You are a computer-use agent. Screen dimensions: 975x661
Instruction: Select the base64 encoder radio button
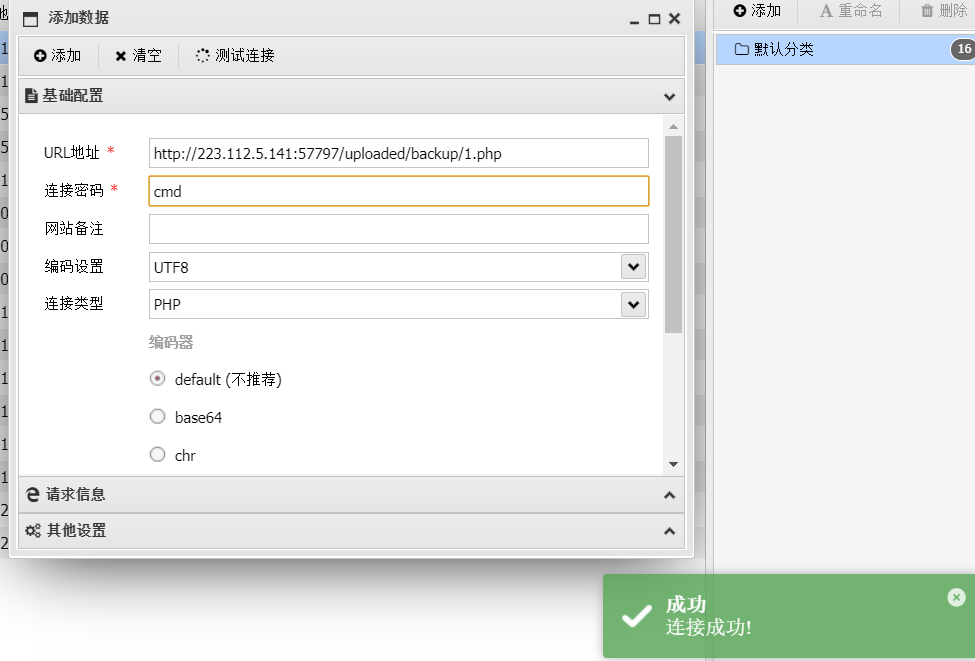pyautogui.click(x=157, y=417)
